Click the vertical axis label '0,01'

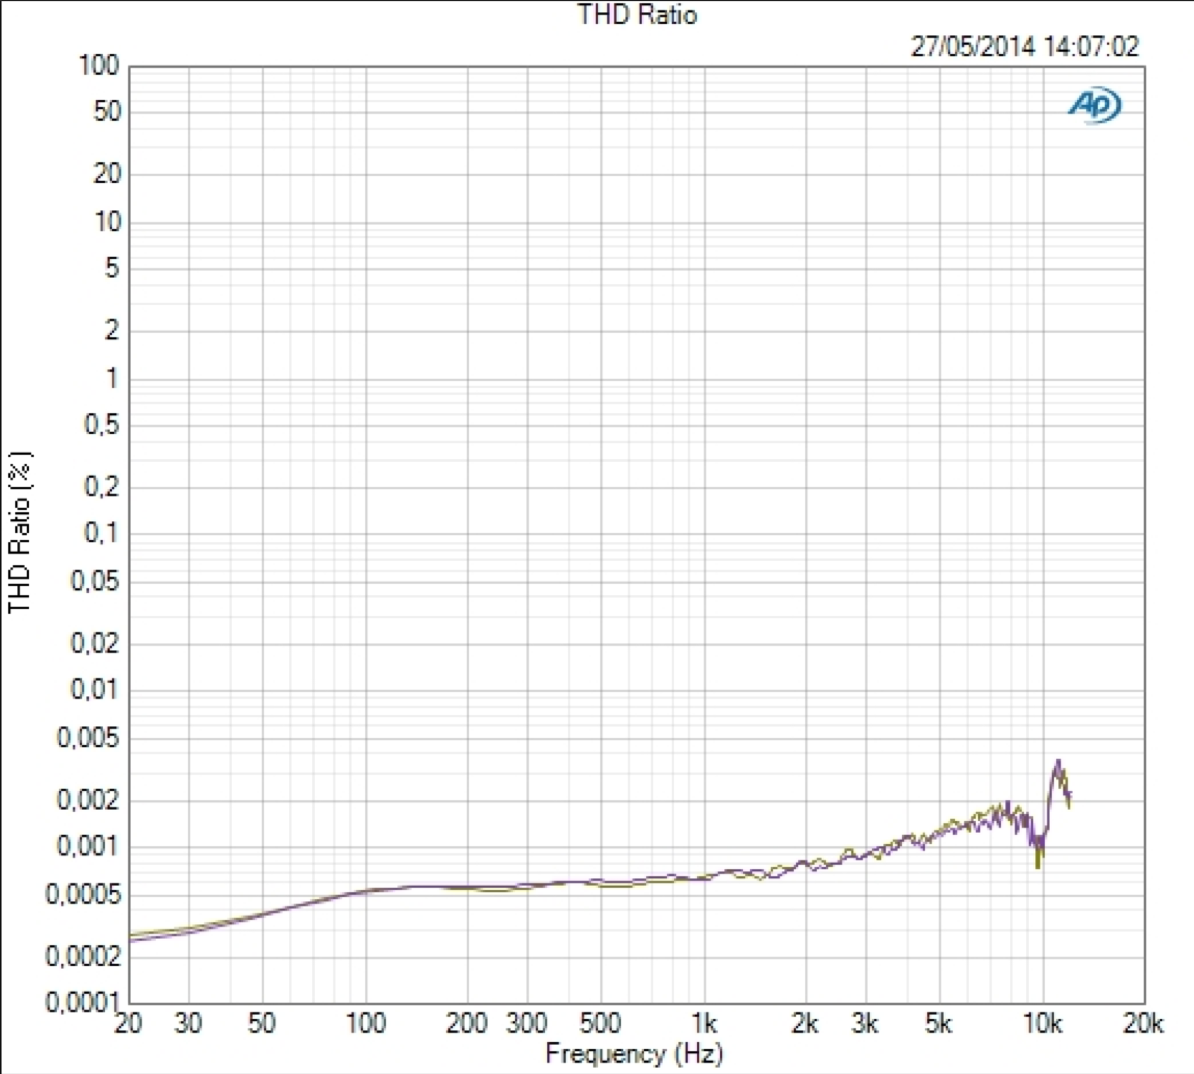(95, 690)
